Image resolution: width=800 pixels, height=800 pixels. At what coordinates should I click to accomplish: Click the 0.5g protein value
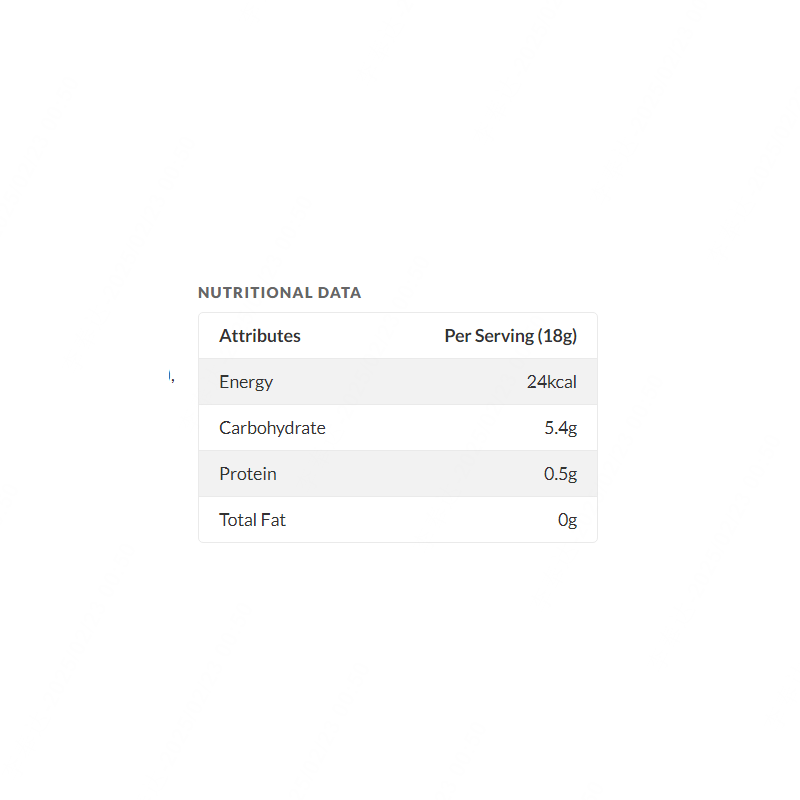560,474
